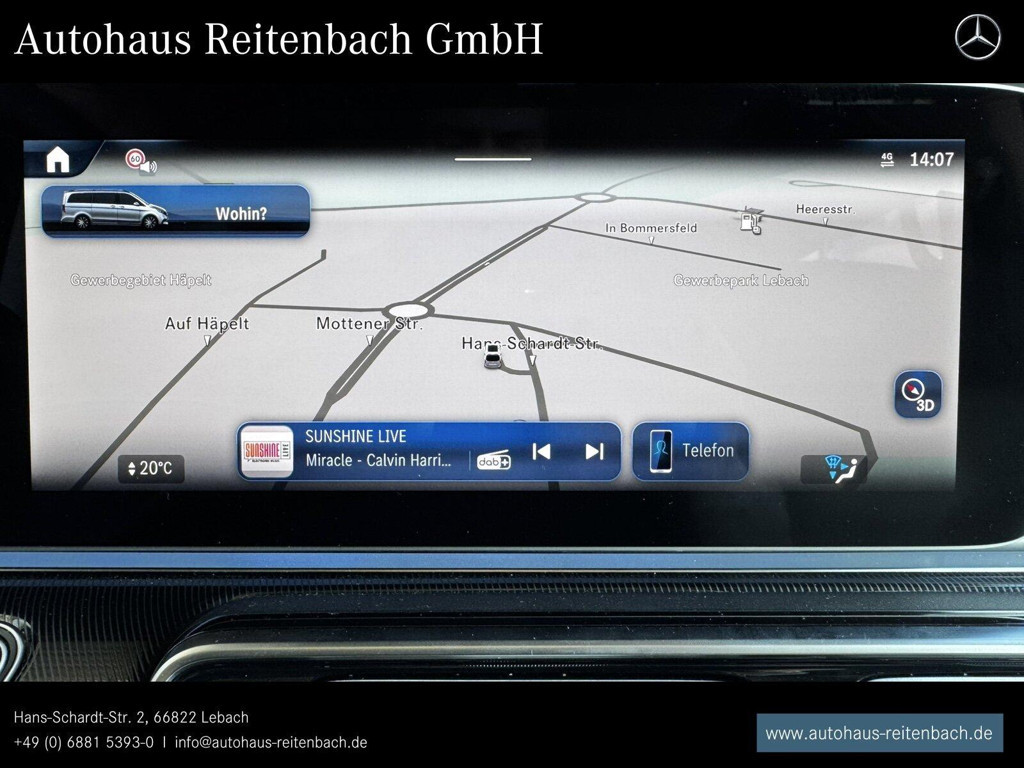Select the gas station POI icon on map
The height and width of the screenshot is (768, 1024).
coord(750,220)
